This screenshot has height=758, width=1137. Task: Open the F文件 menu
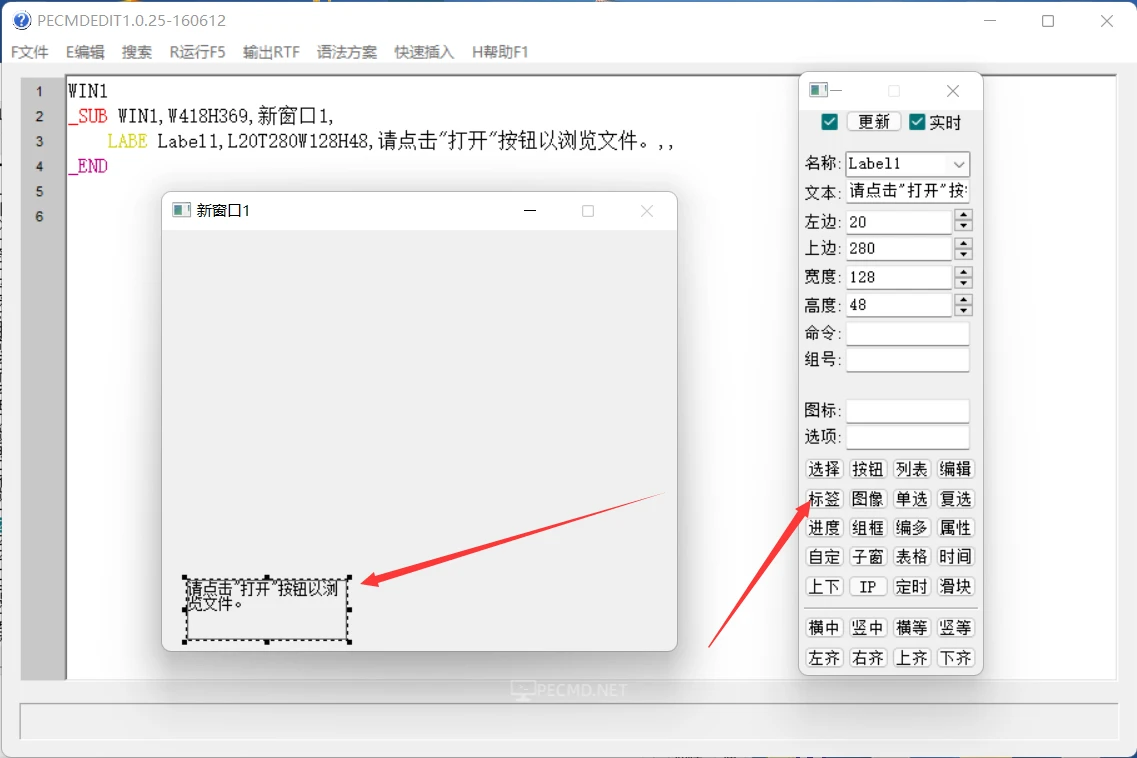click(30, 52)
